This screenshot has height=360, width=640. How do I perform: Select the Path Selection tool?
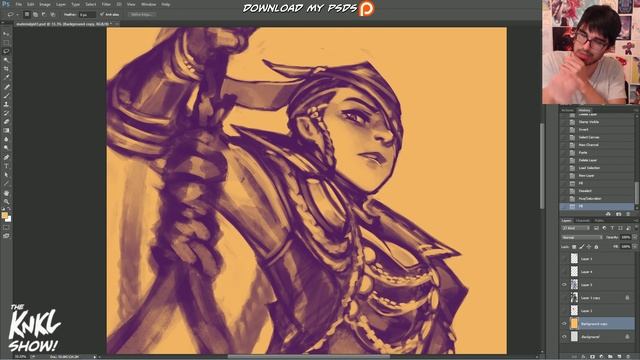(x=6, y=175)
